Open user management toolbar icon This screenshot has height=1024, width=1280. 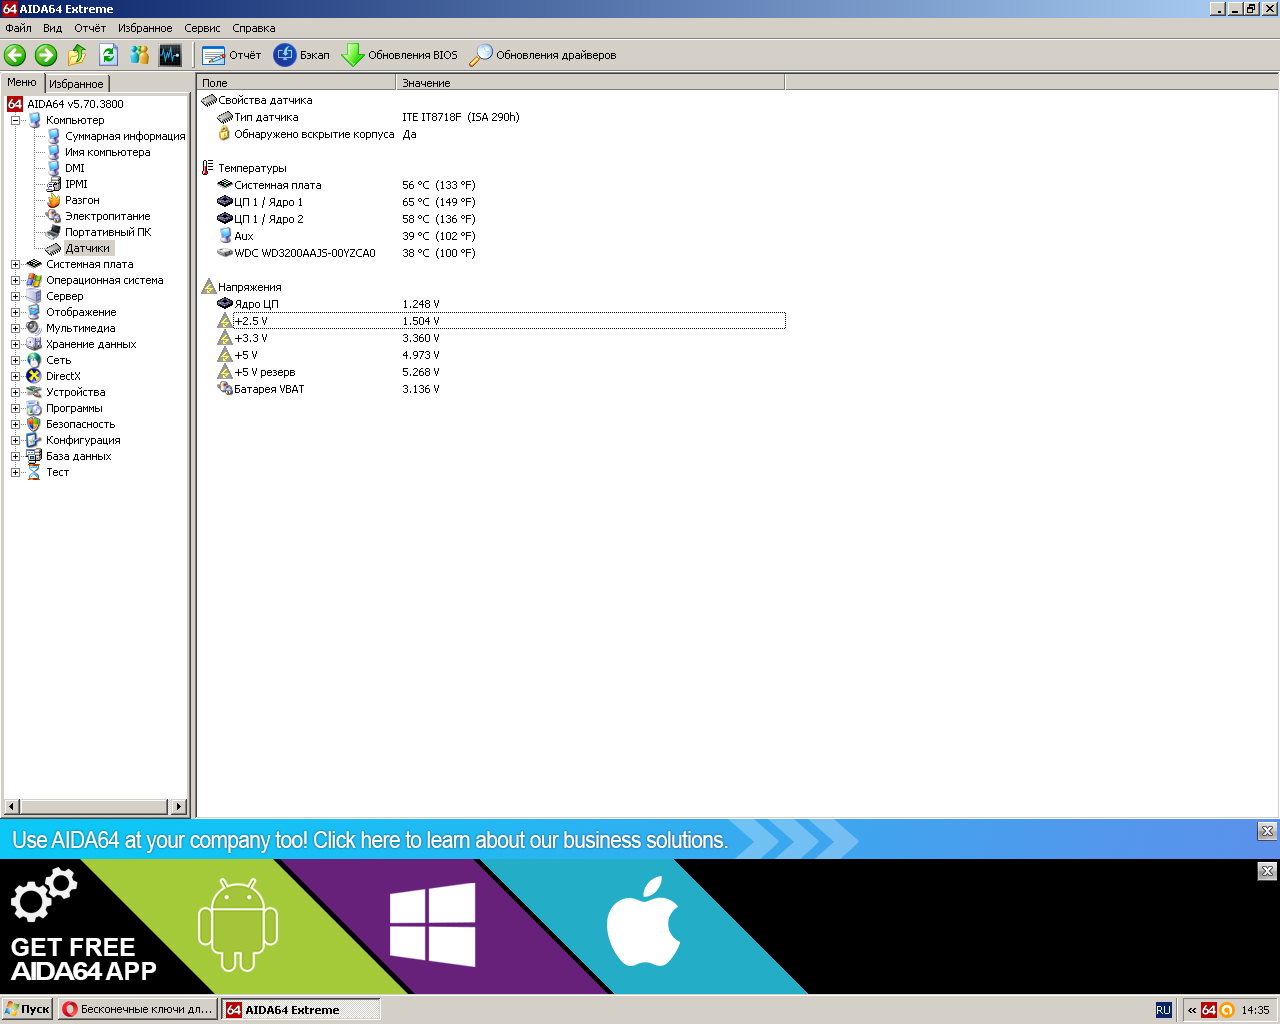tap(139, 55)
